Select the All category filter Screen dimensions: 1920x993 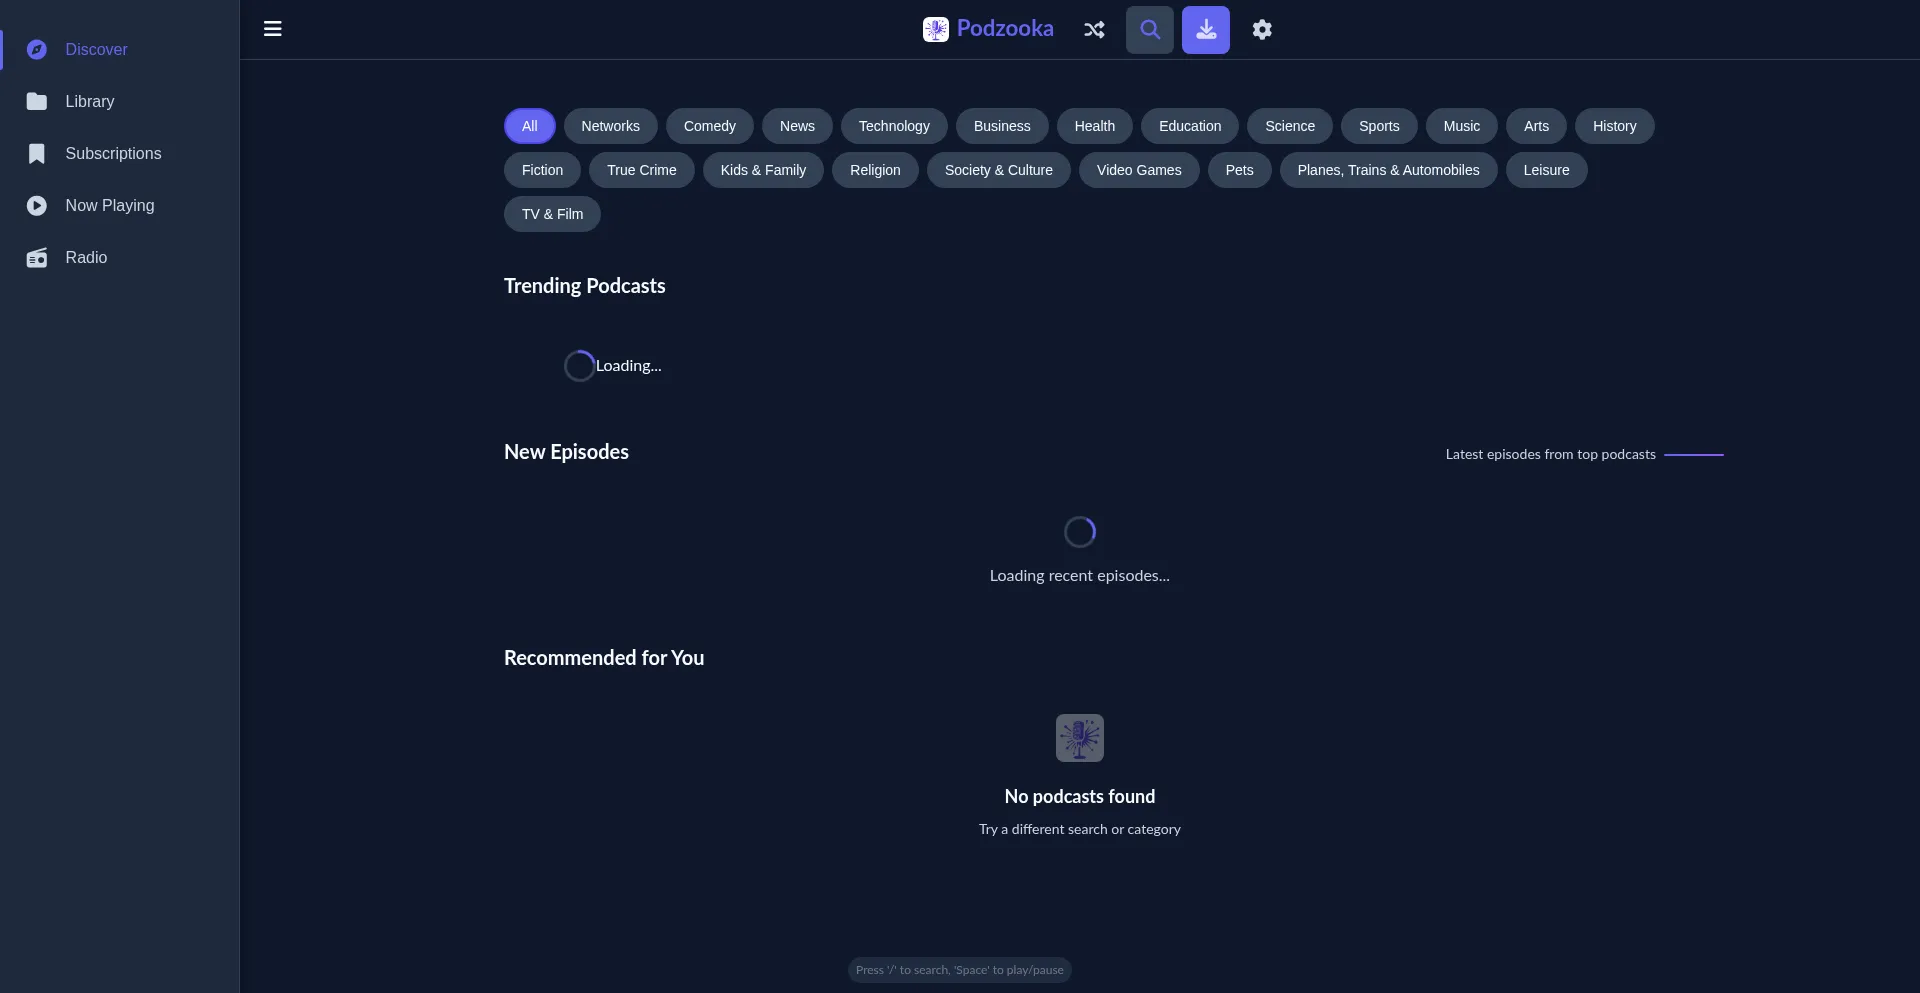529,126
